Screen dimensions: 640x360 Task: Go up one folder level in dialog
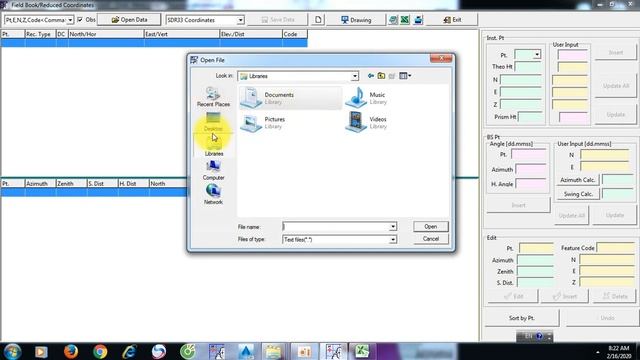[x=381, y=76]
